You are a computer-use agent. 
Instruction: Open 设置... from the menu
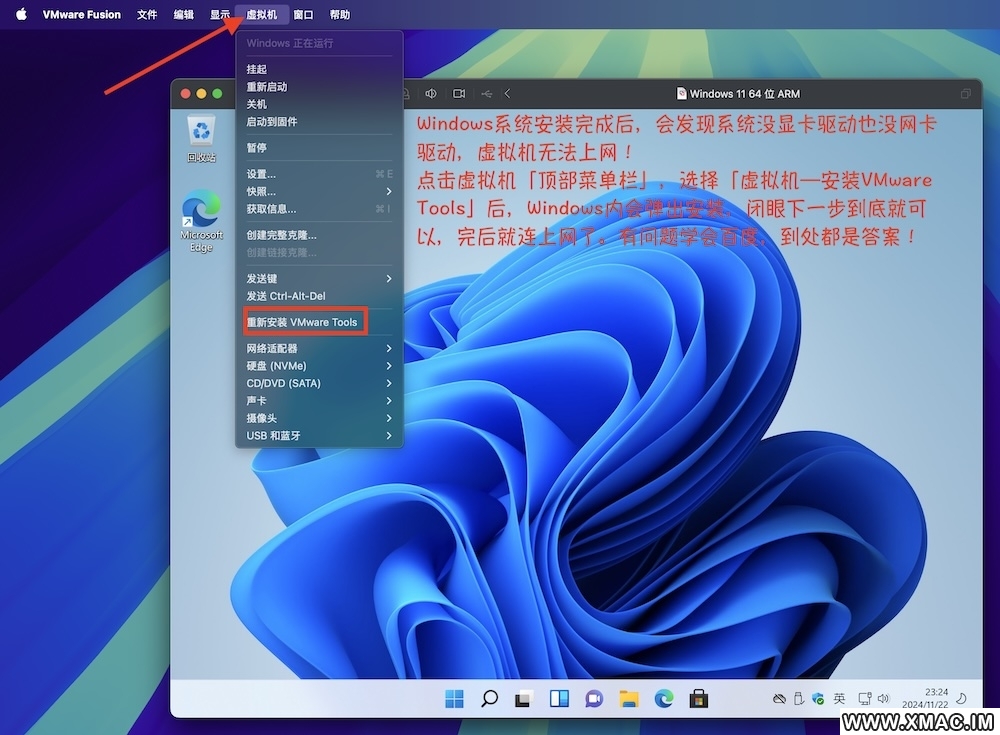click(x=319, y=174)
